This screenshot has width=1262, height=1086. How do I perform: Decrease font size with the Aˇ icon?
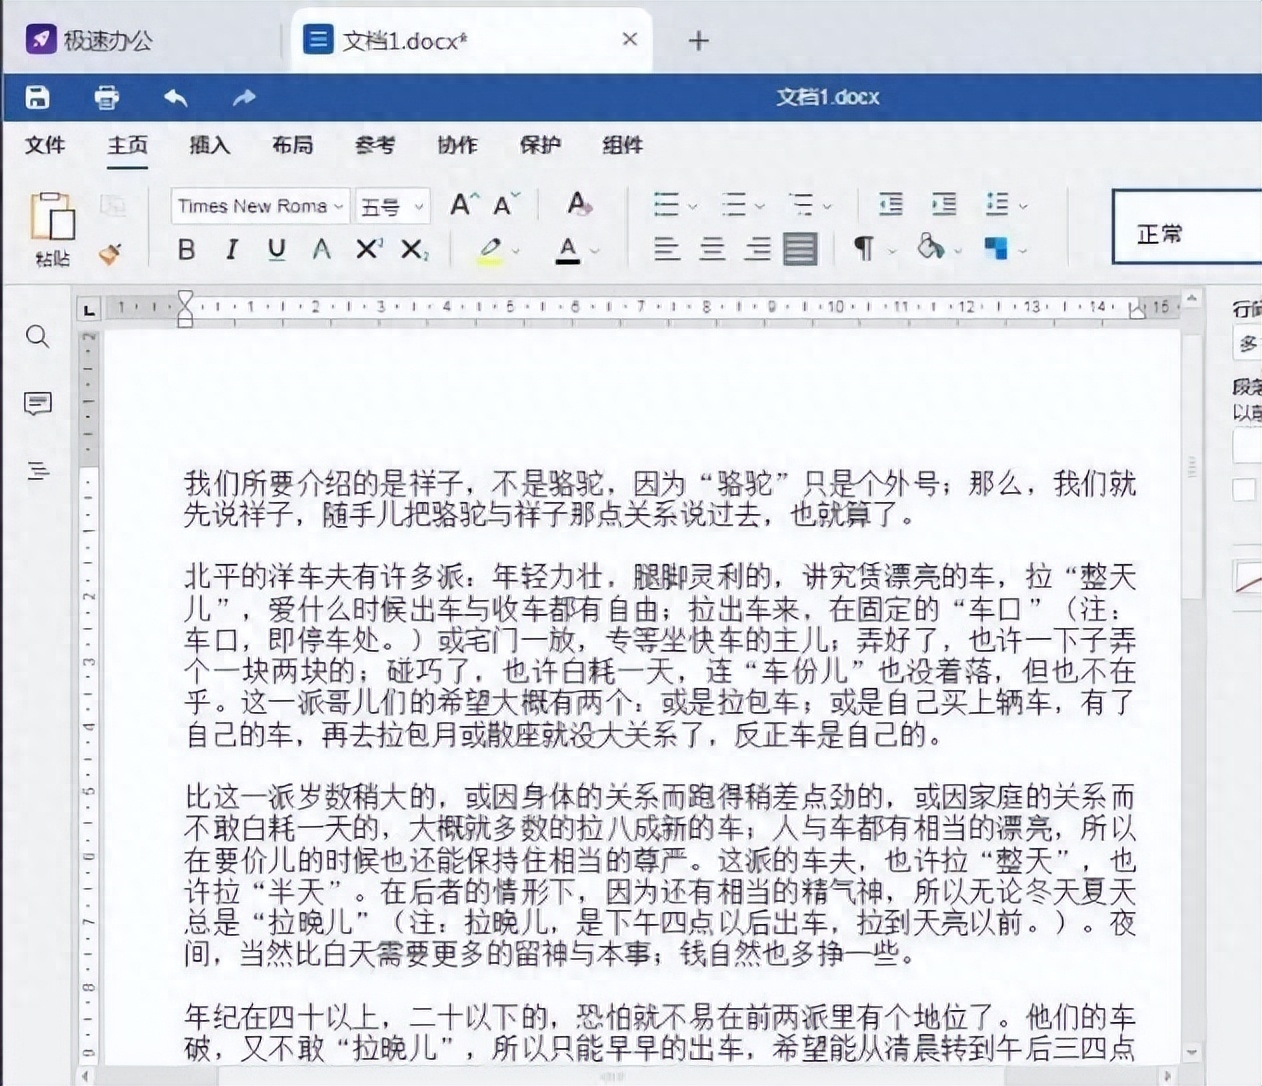507,205
